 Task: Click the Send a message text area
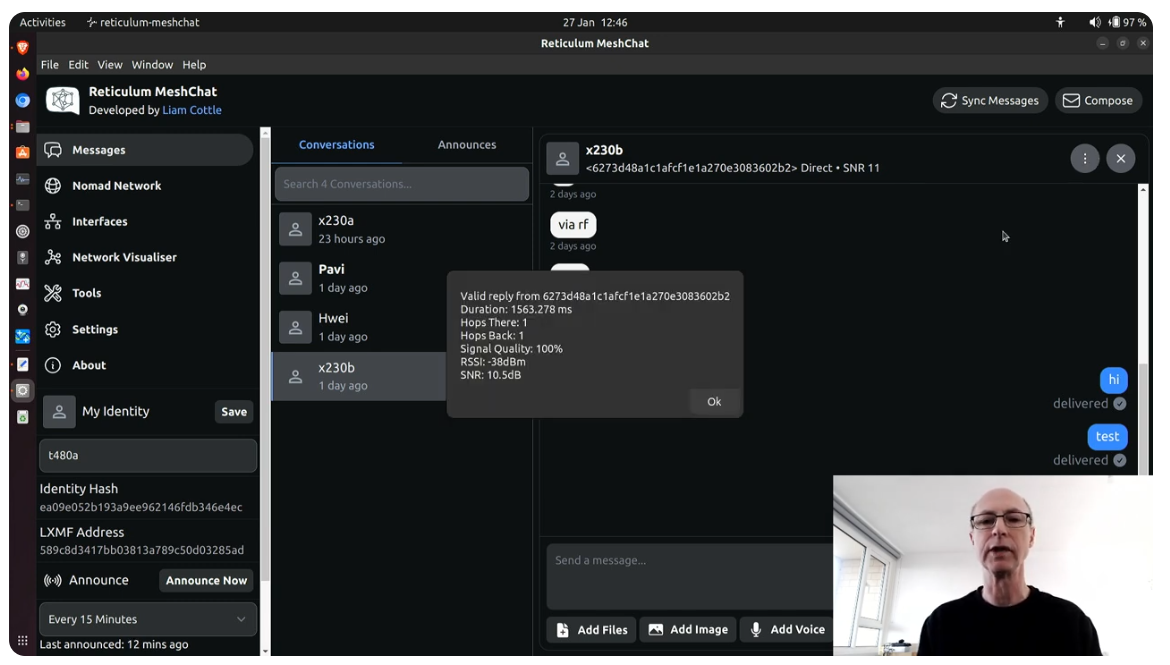[690, 576]
